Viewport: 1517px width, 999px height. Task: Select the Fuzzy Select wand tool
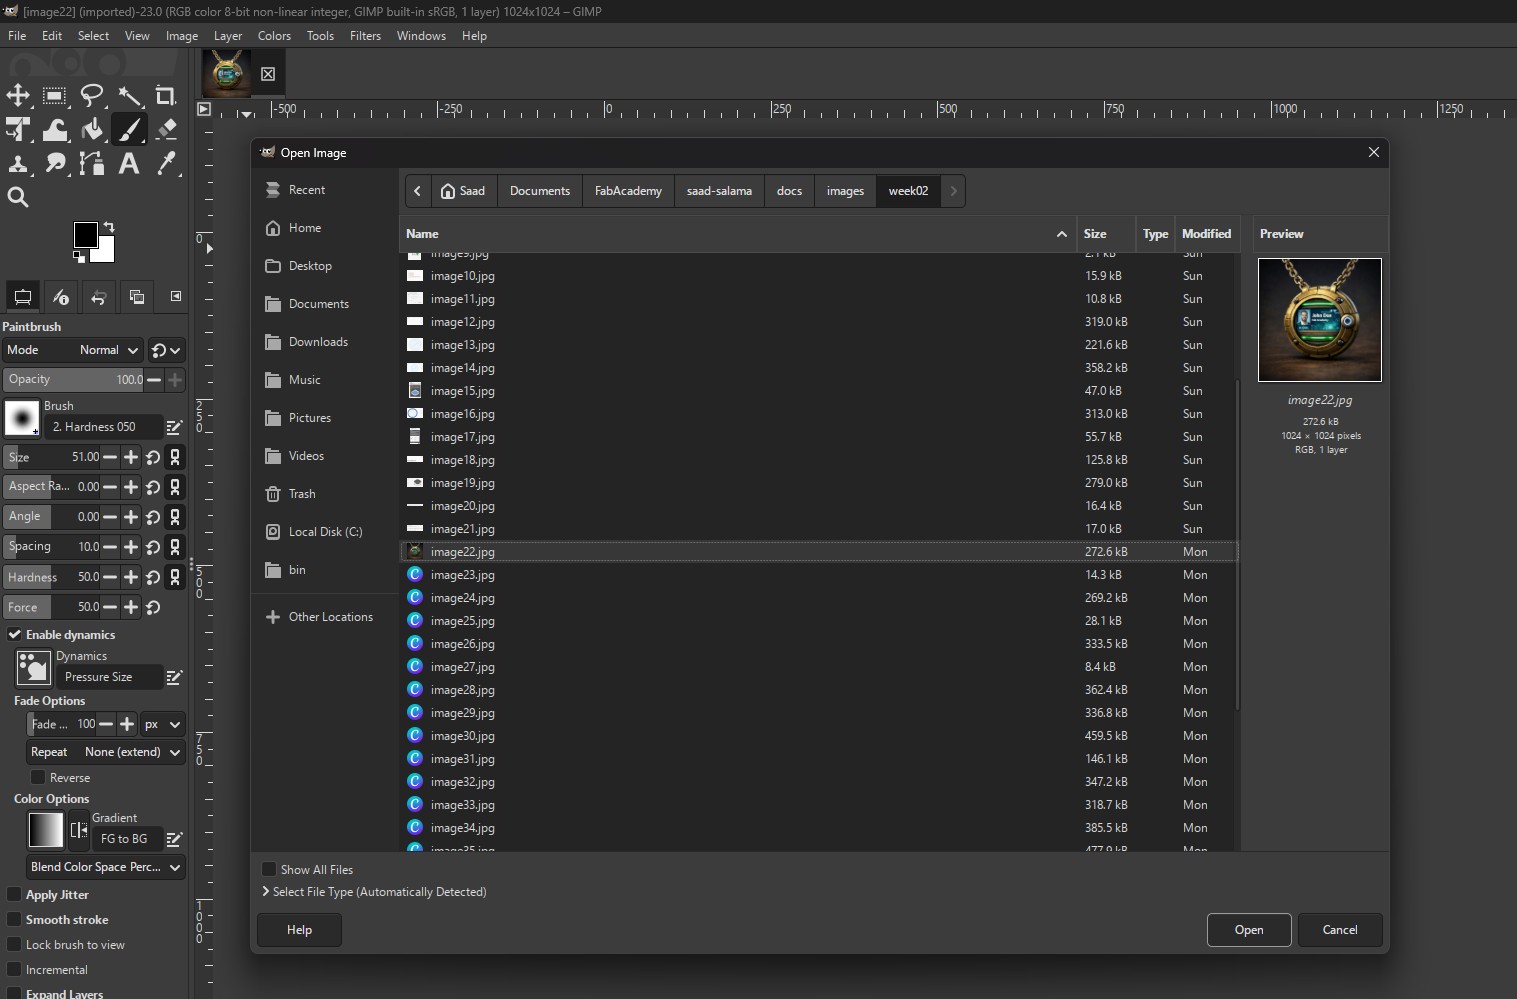pyautogui.click(x=129, y=95)
